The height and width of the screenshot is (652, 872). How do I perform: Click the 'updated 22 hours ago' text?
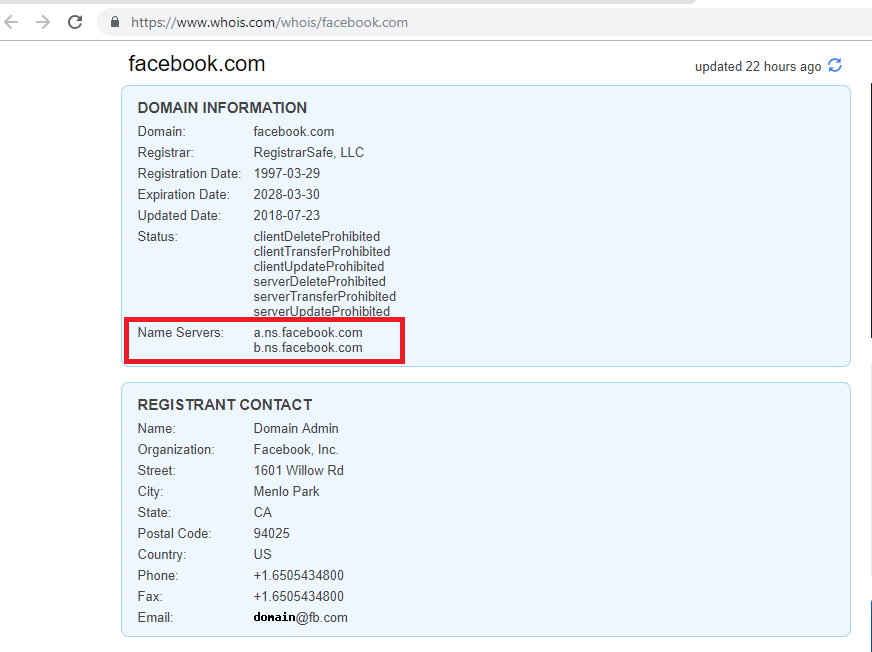[758, 67]
